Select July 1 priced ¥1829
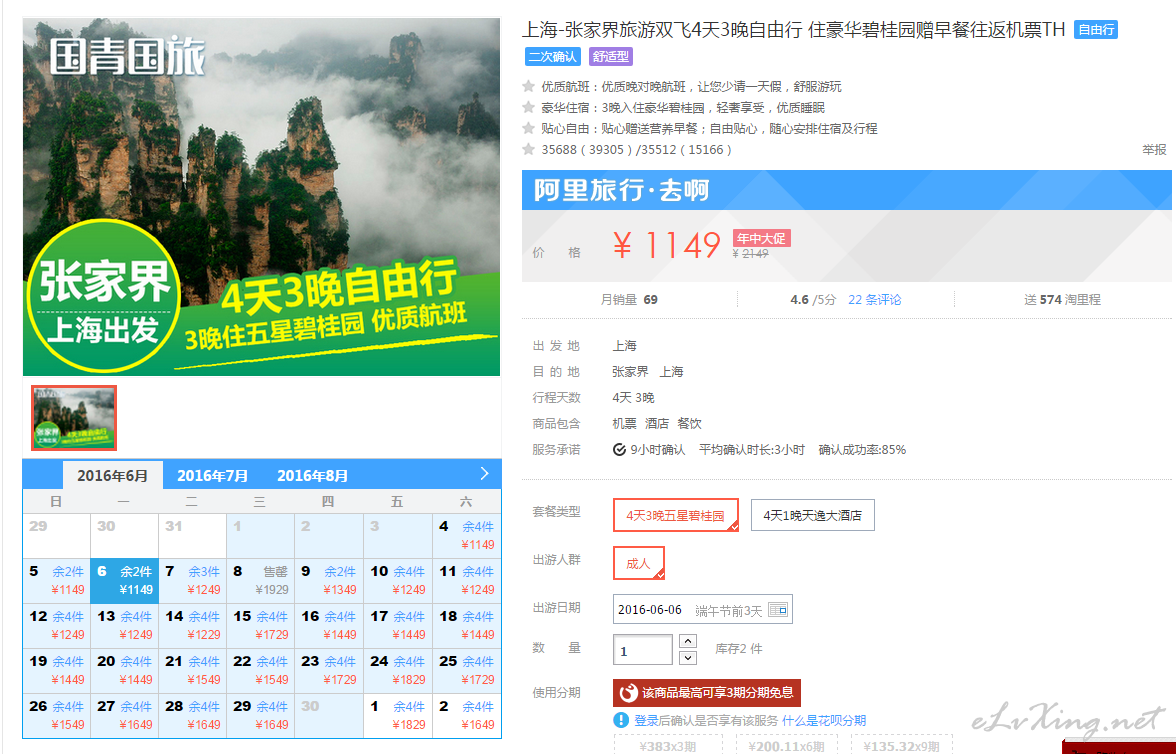This screenshot has height=754, width=1176. click(398, 716)
